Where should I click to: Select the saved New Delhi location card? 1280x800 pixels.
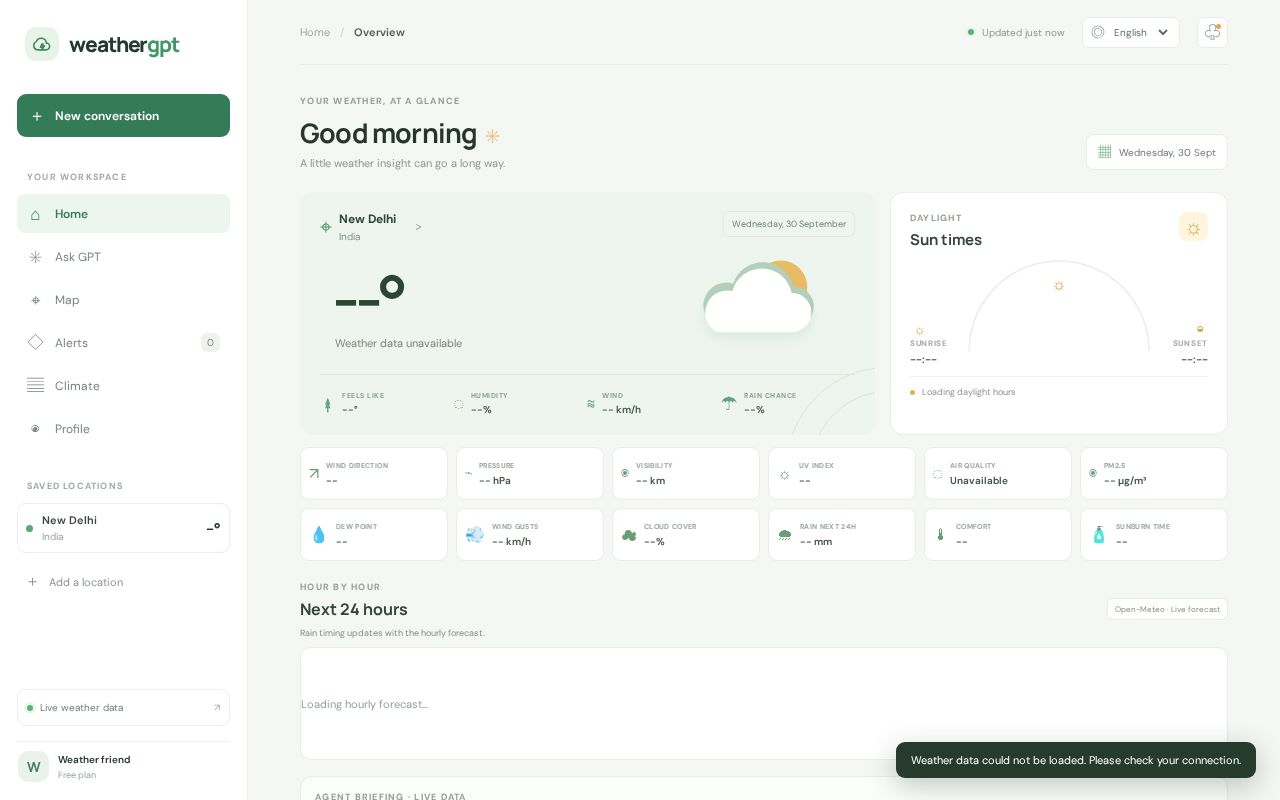(x=123, y=528)
